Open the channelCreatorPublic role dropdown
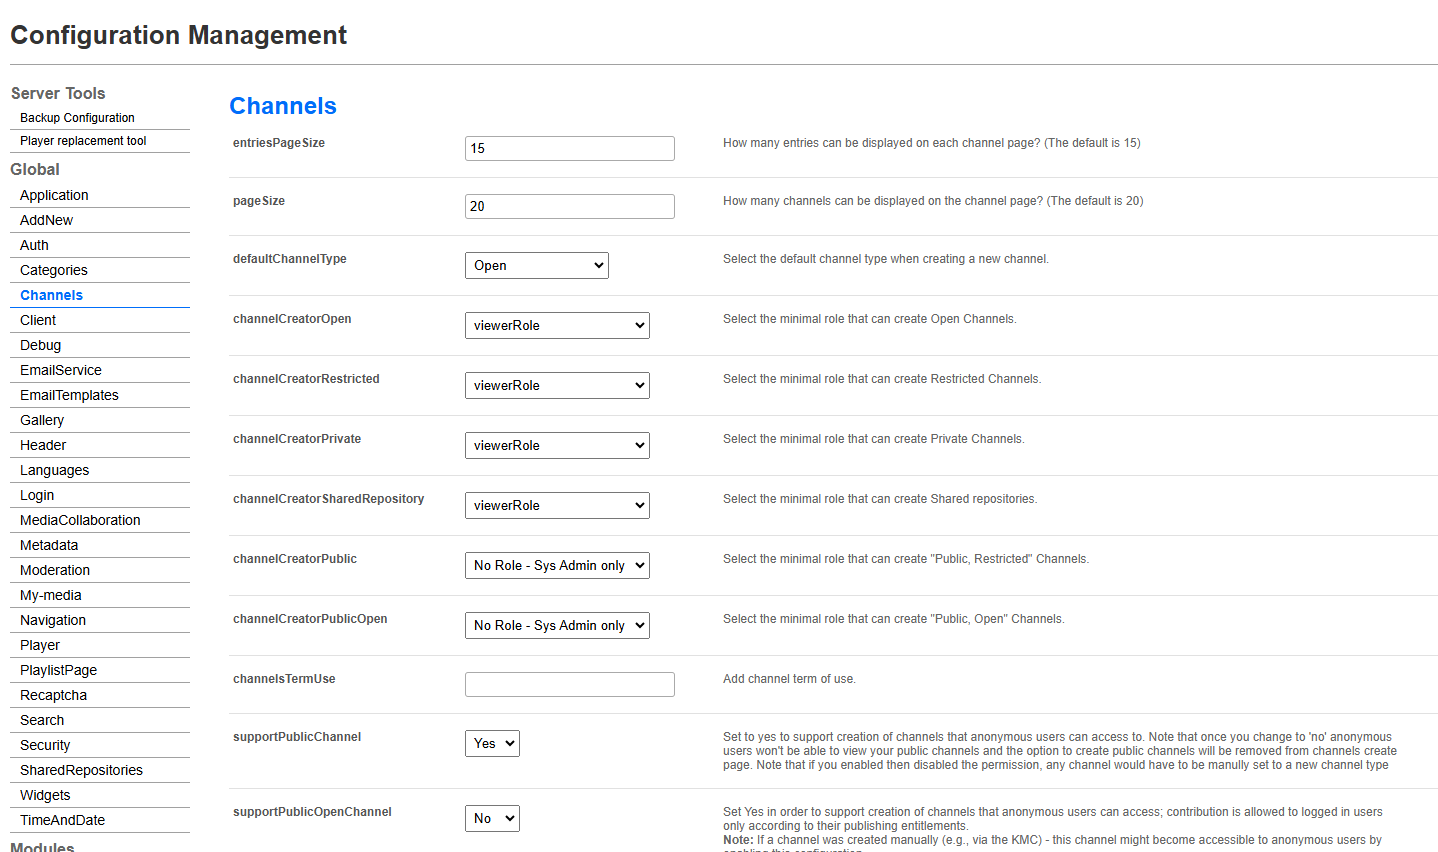The image size is (1438, 852). [557, 565]
